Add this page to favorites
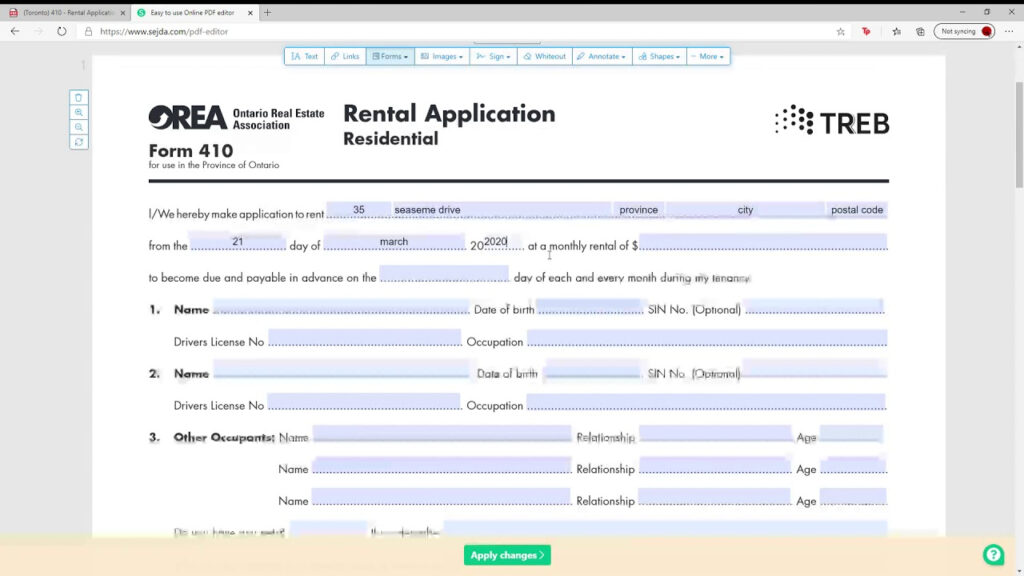Image resolution: width=1024 pixels, height=576 pixels. point(840,31)
